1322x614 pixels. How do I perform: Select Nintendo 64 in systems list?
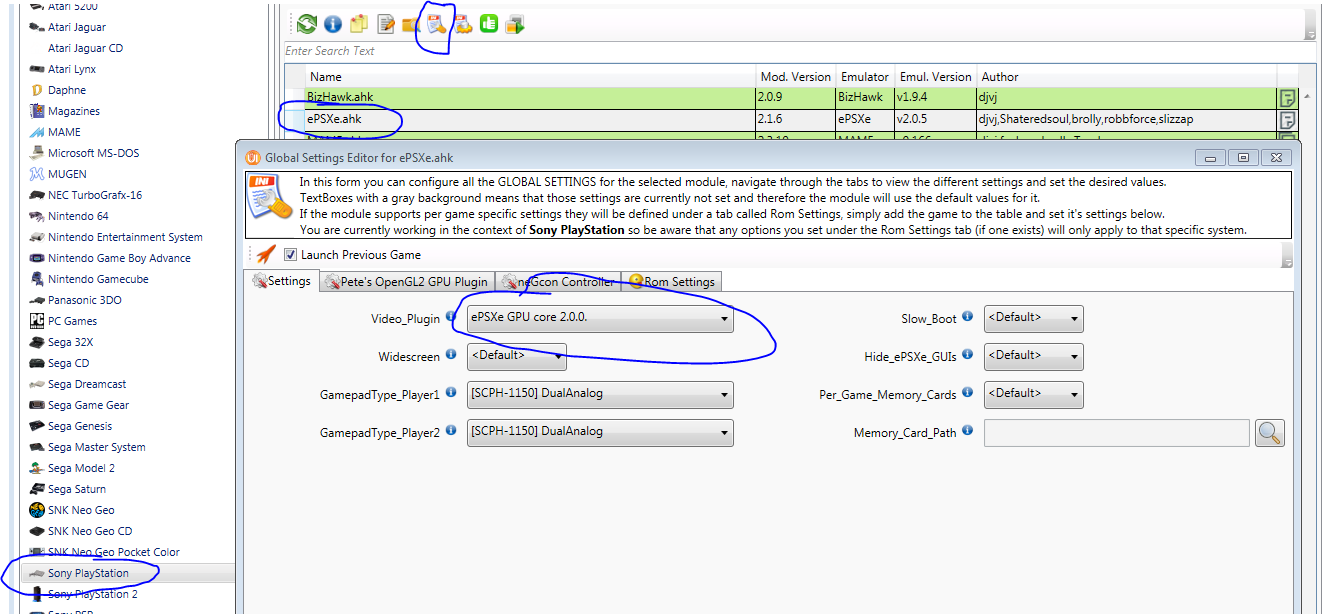tap(78, 216)
